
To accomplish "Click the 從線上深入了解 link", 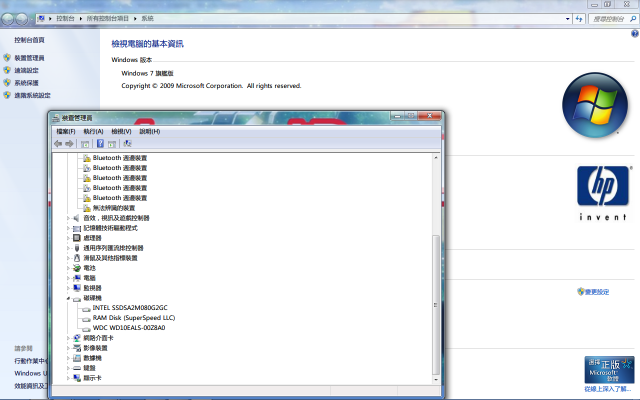I will 607,389.
